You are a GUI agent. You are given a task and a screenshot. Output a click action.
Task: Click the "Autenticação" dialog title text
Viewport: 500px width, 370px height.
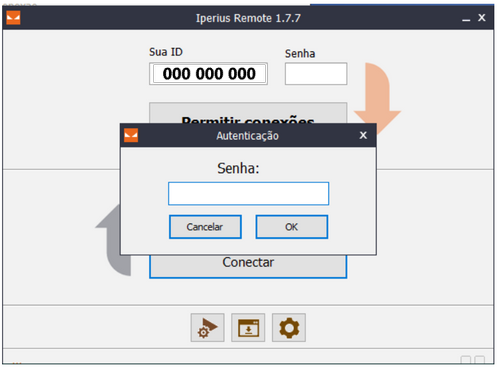pyautogui.click(x=247, y=136)
